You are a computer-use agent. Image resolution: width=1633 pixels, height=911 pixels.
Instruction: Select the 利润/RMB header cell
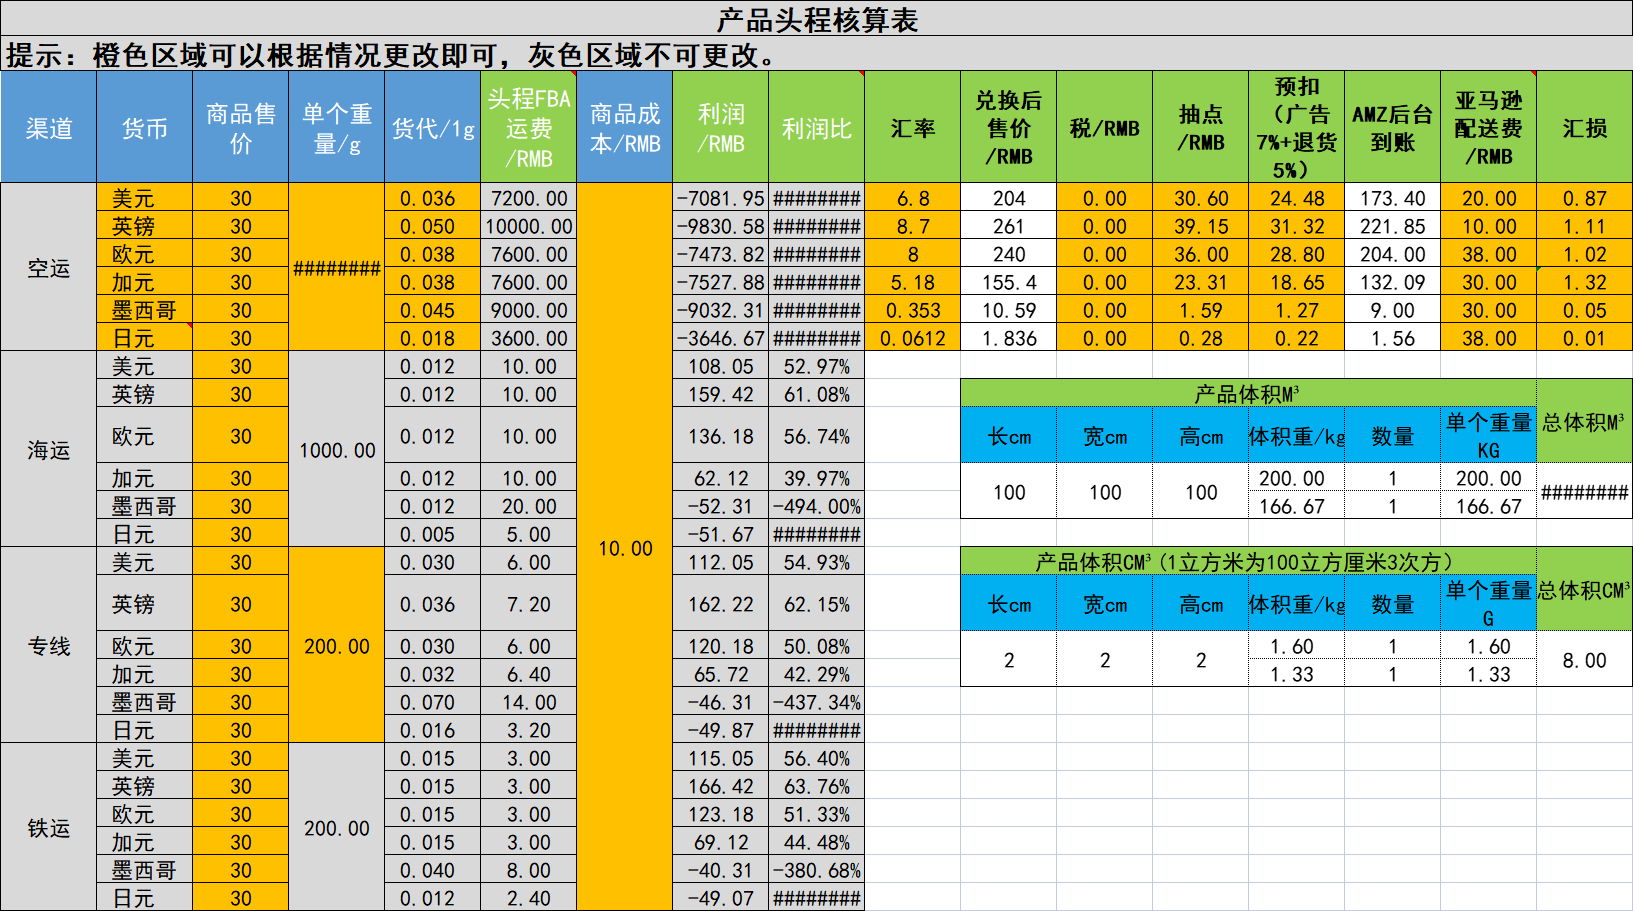coord(720,127)
